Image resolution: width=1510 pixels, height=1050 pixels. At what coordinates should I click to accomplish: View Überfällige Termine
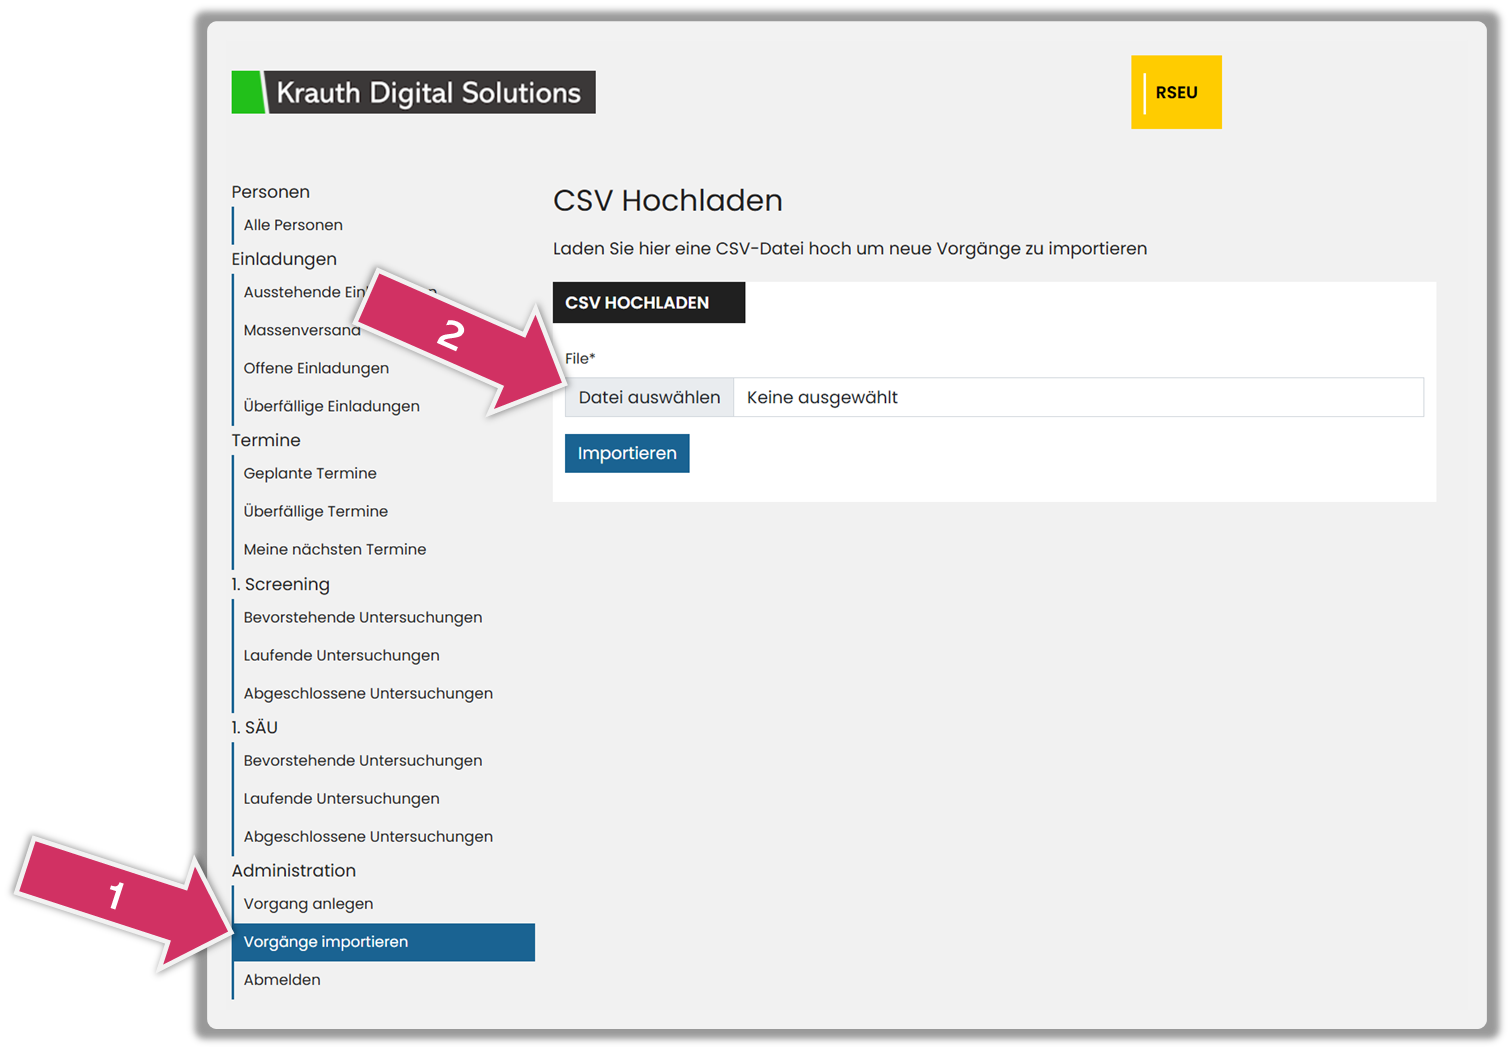click(315, 511)
